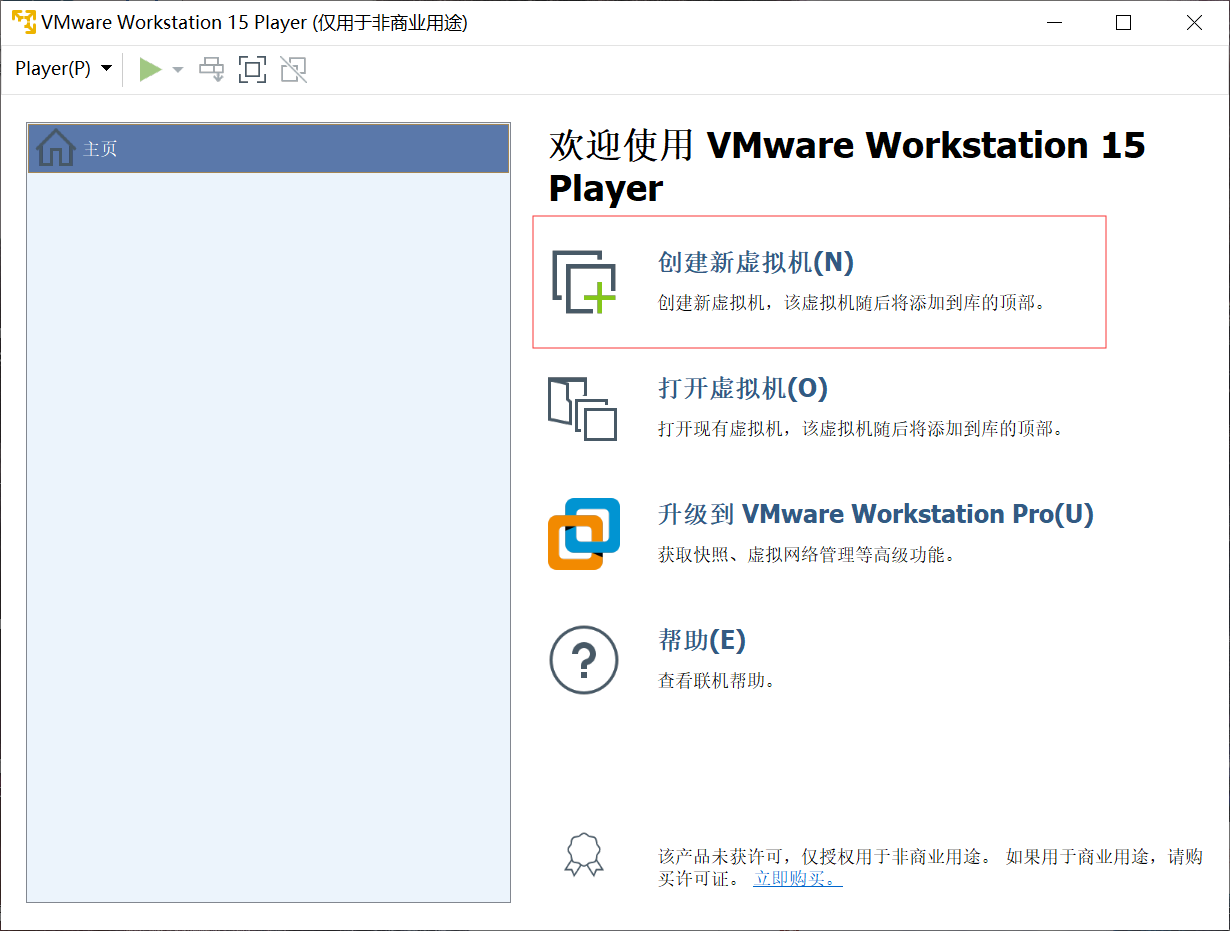Image resolution: width=1230 pixels, height=931 pixels.
Task: Expand the power options dropdown arrow
Action: click(178, 70)
